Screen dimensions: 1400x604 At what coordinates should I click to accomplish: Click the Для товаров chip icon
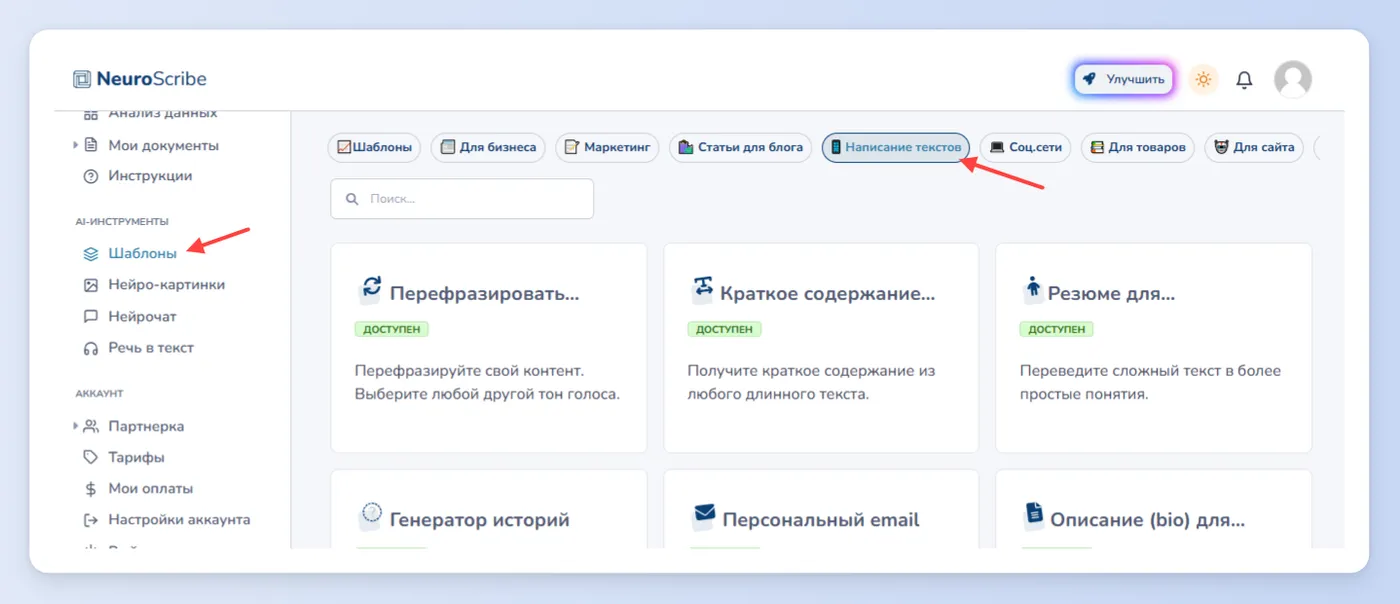point(1097,147)
